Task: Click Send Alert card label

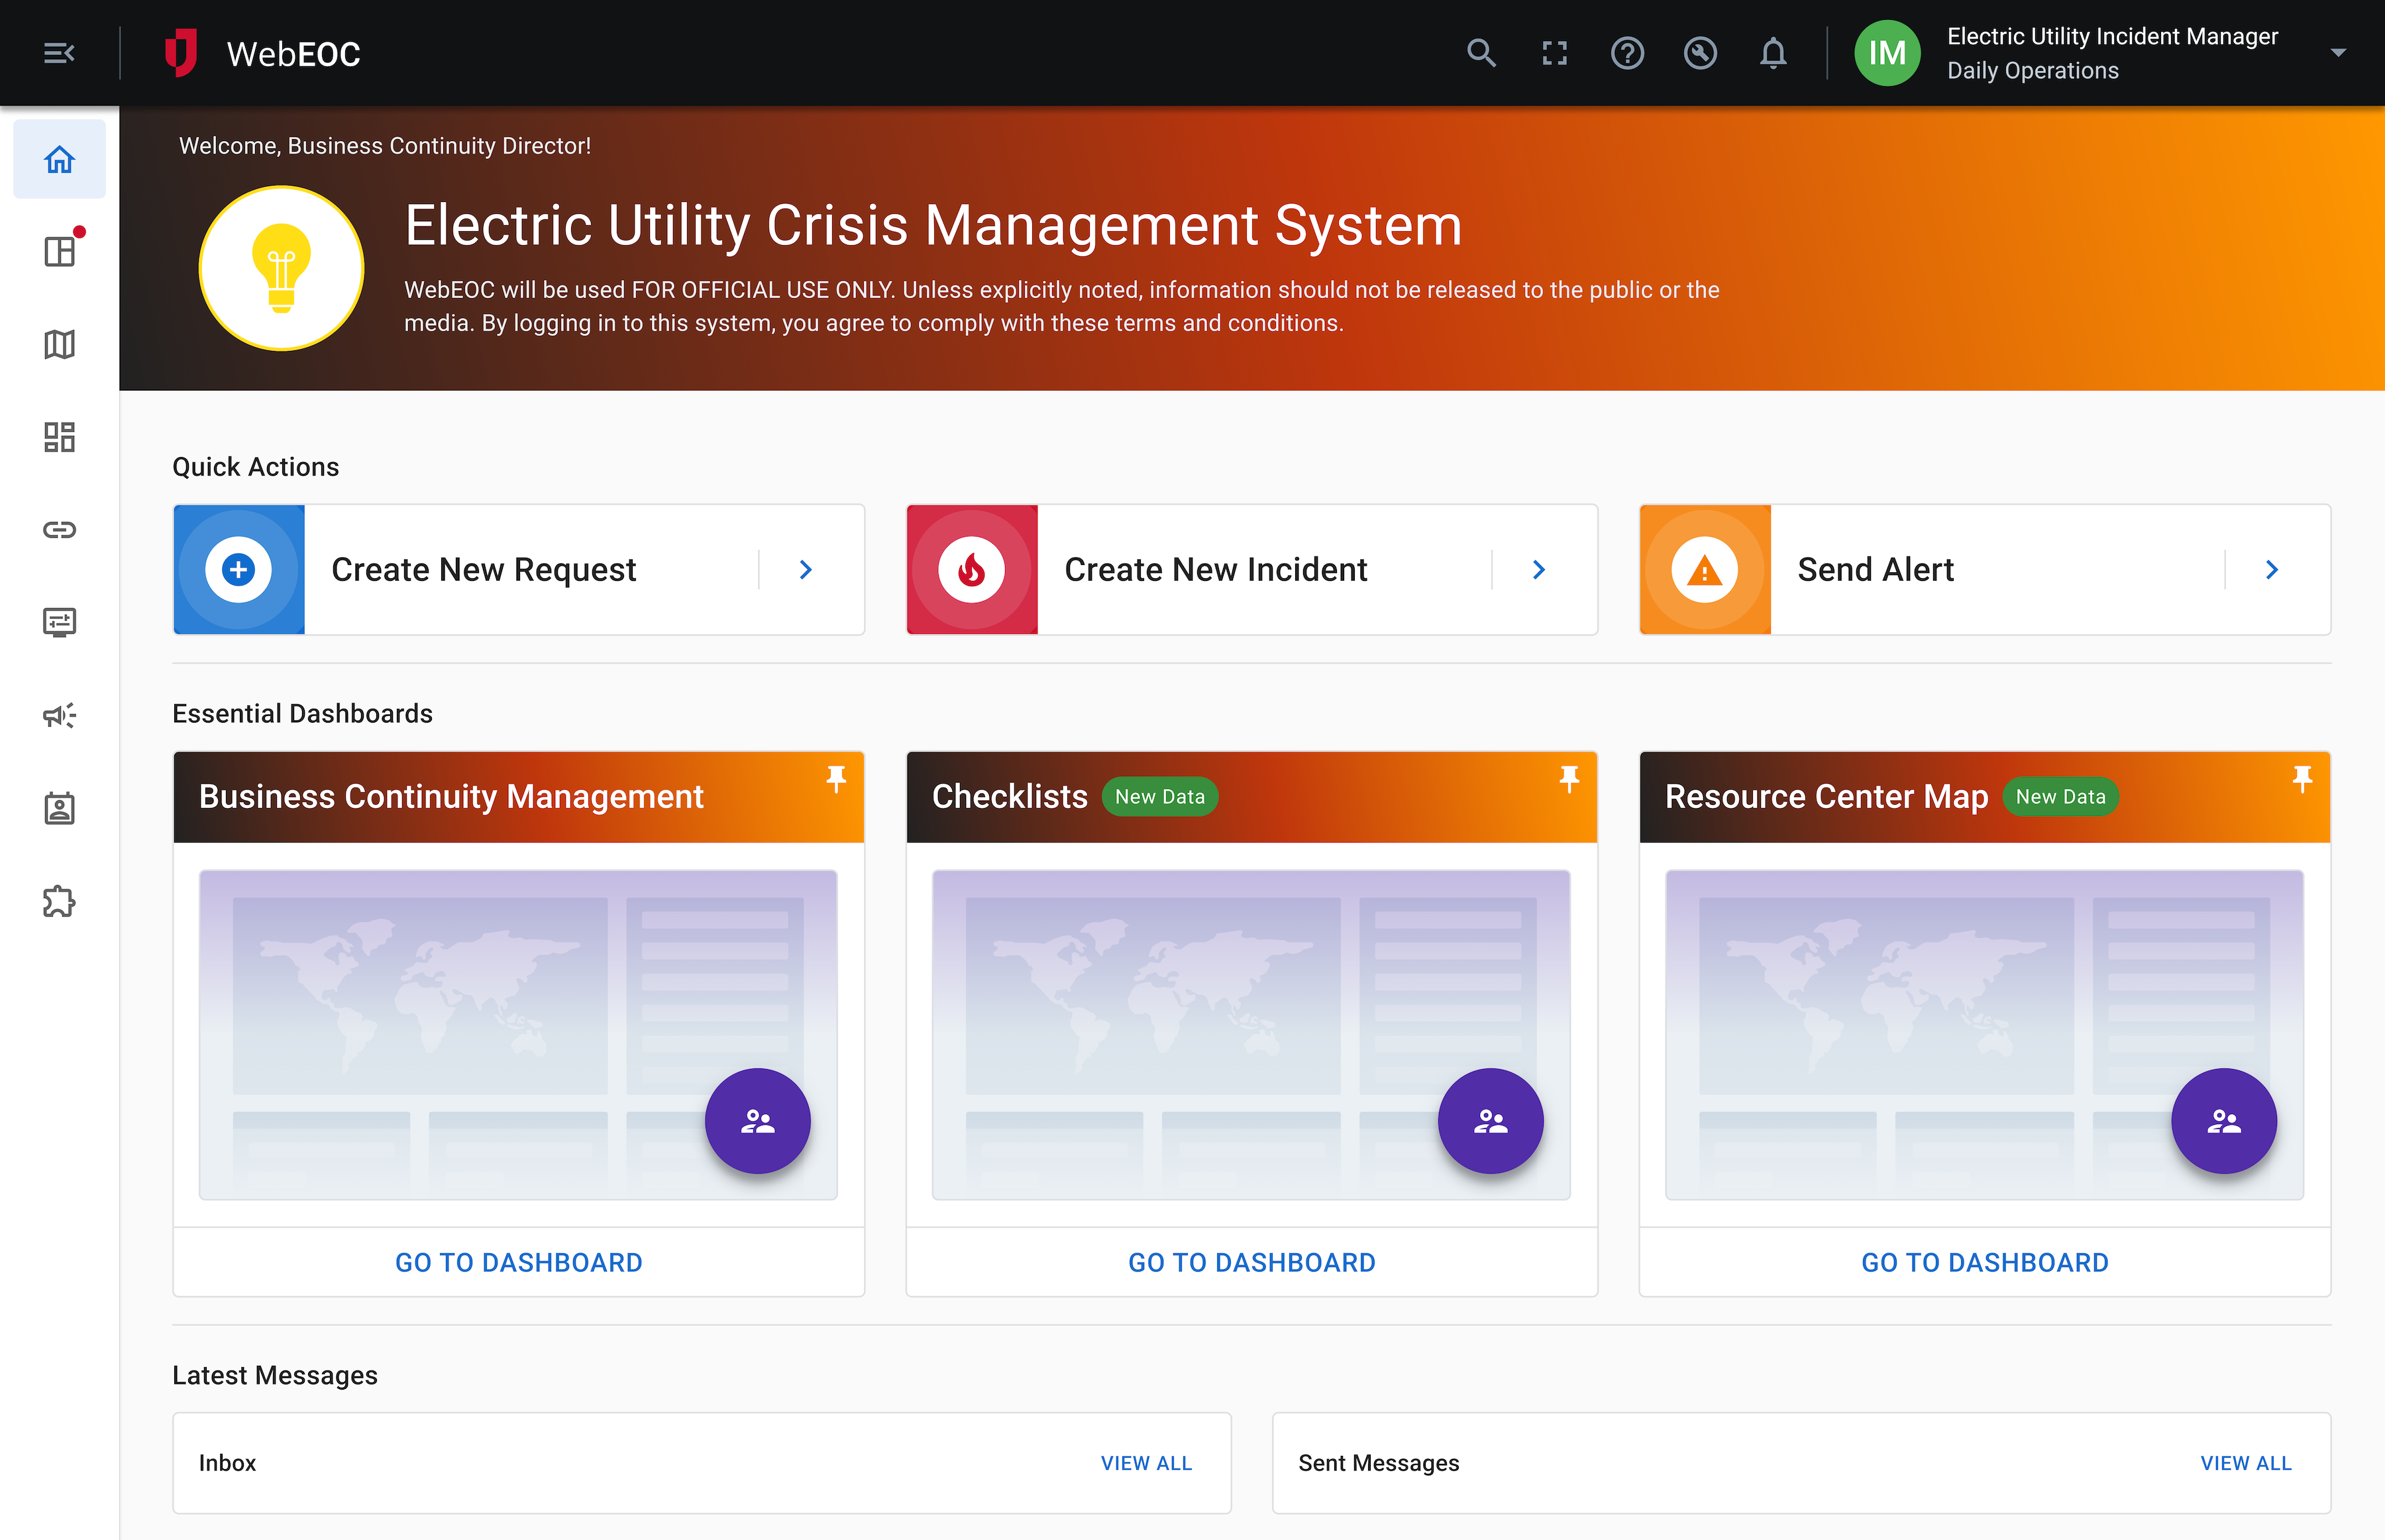Action: coord(1876,570)
